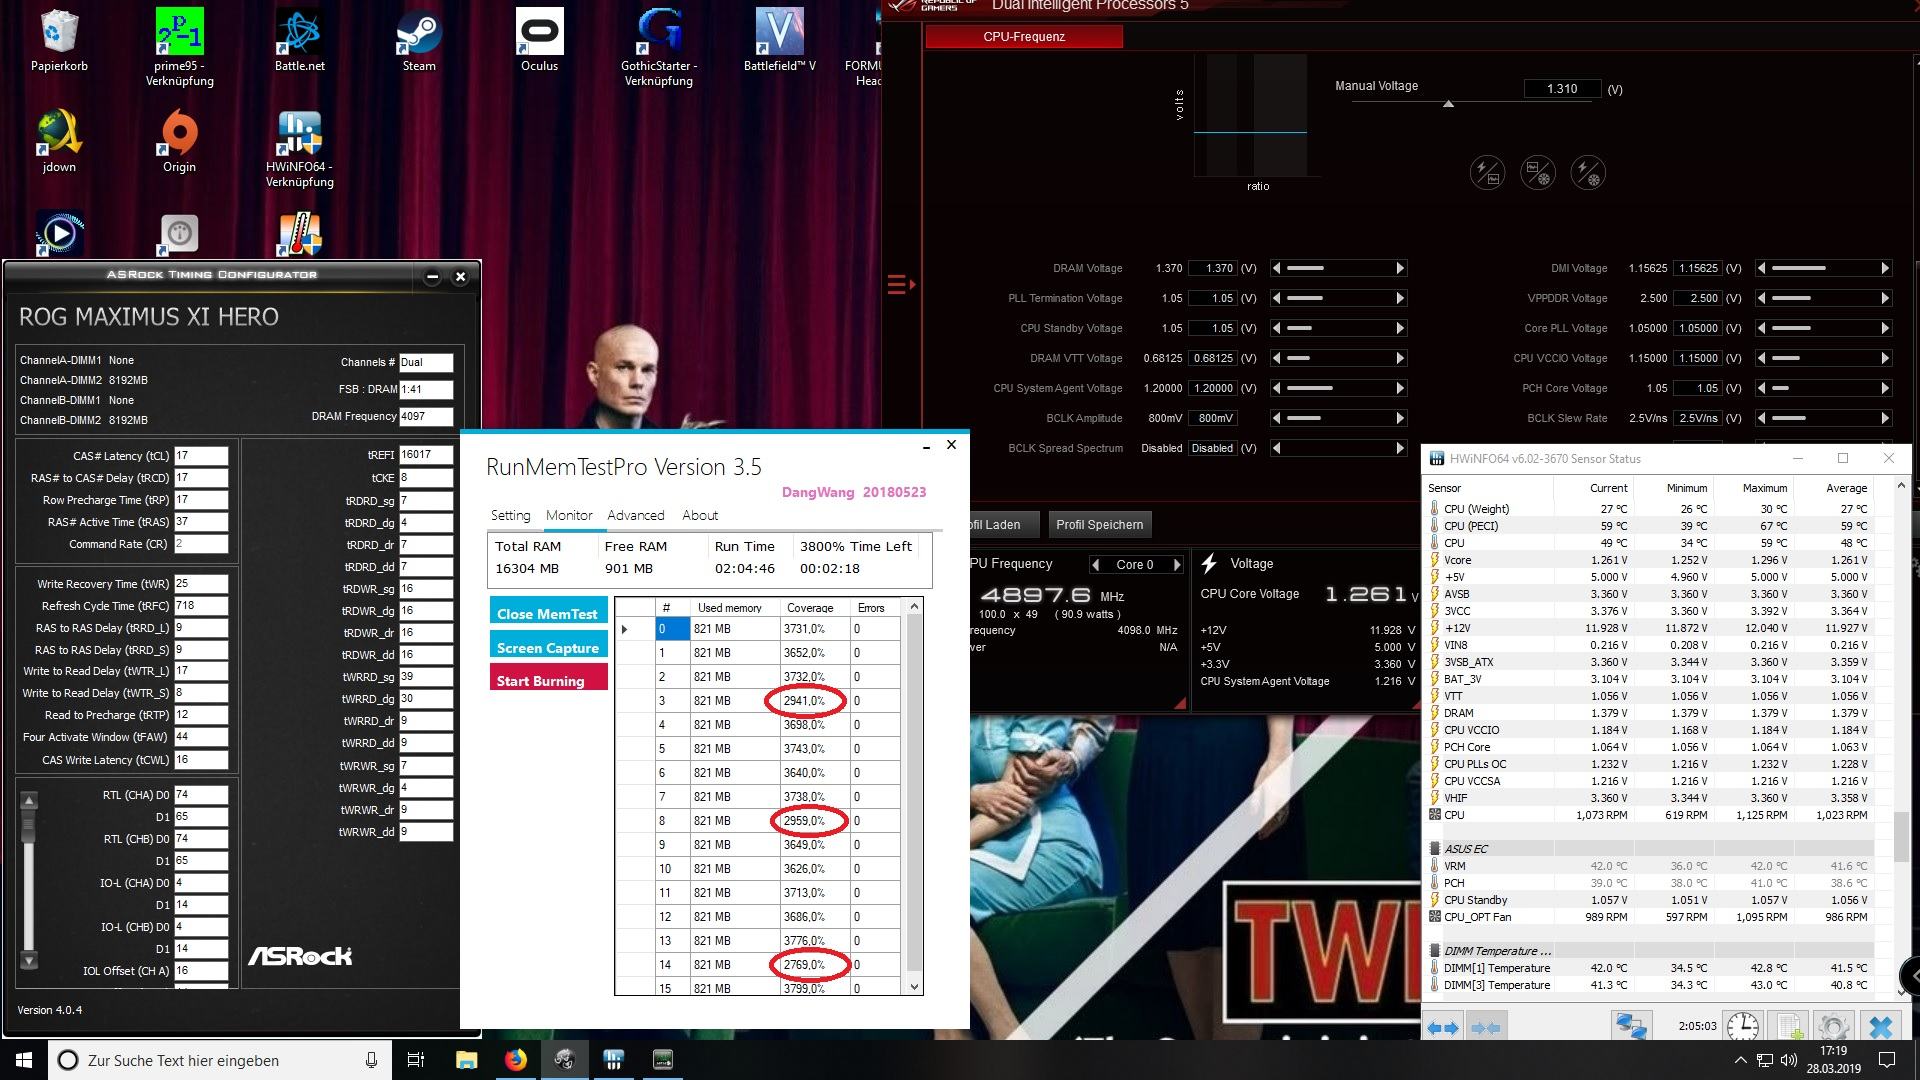Click middle round icon under Manual Voltage
Image resolution: width=1920 pixels, height=1080 pixels.
coord(1538,172)
